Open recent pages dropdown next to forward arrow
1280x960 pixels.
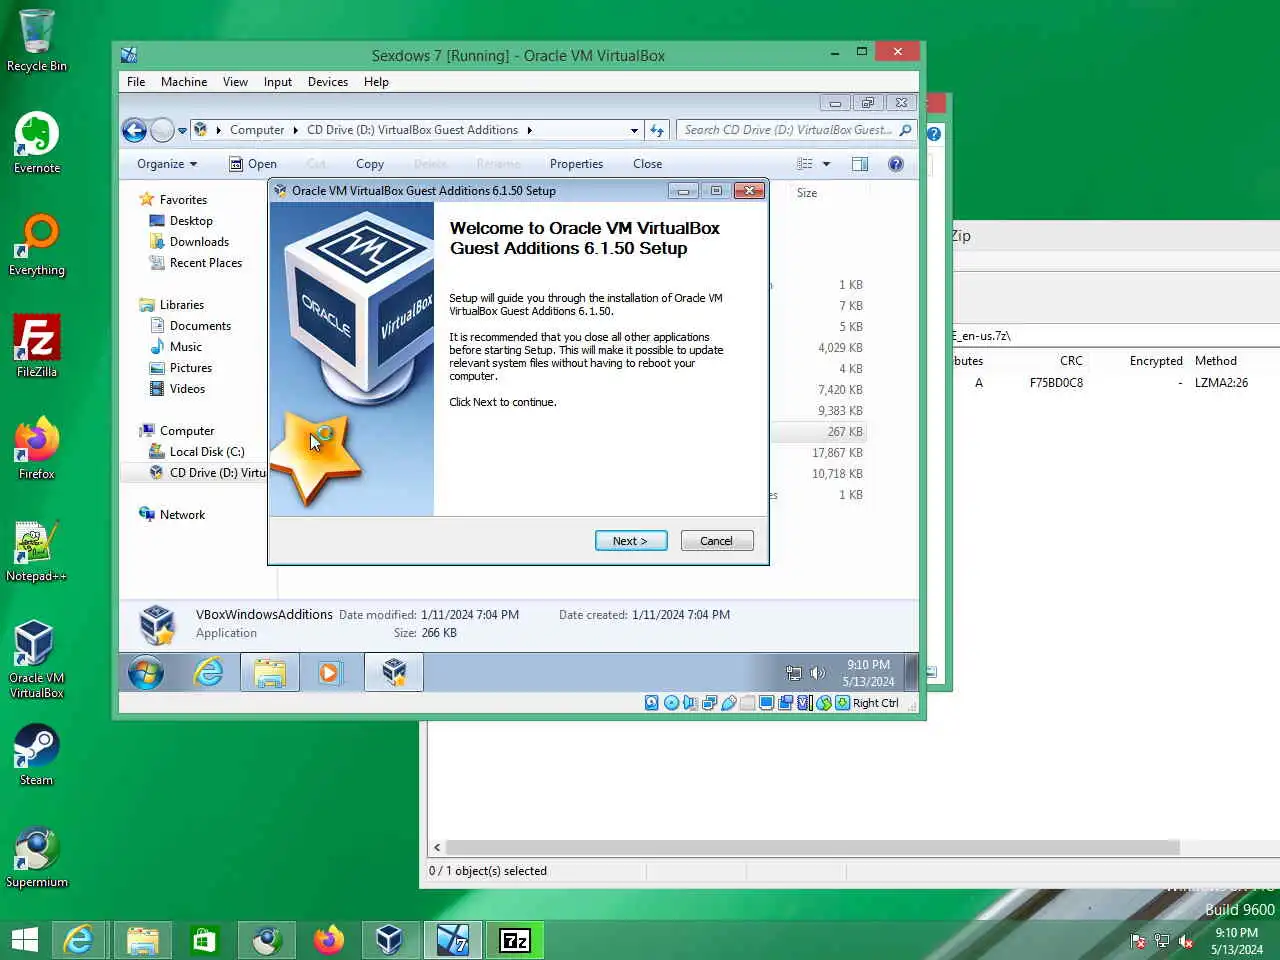182,130
